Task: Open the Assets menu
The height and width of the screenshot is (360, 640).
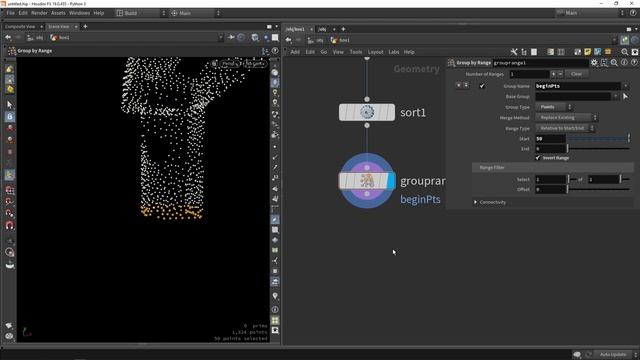Action: (x=58, y=13)
